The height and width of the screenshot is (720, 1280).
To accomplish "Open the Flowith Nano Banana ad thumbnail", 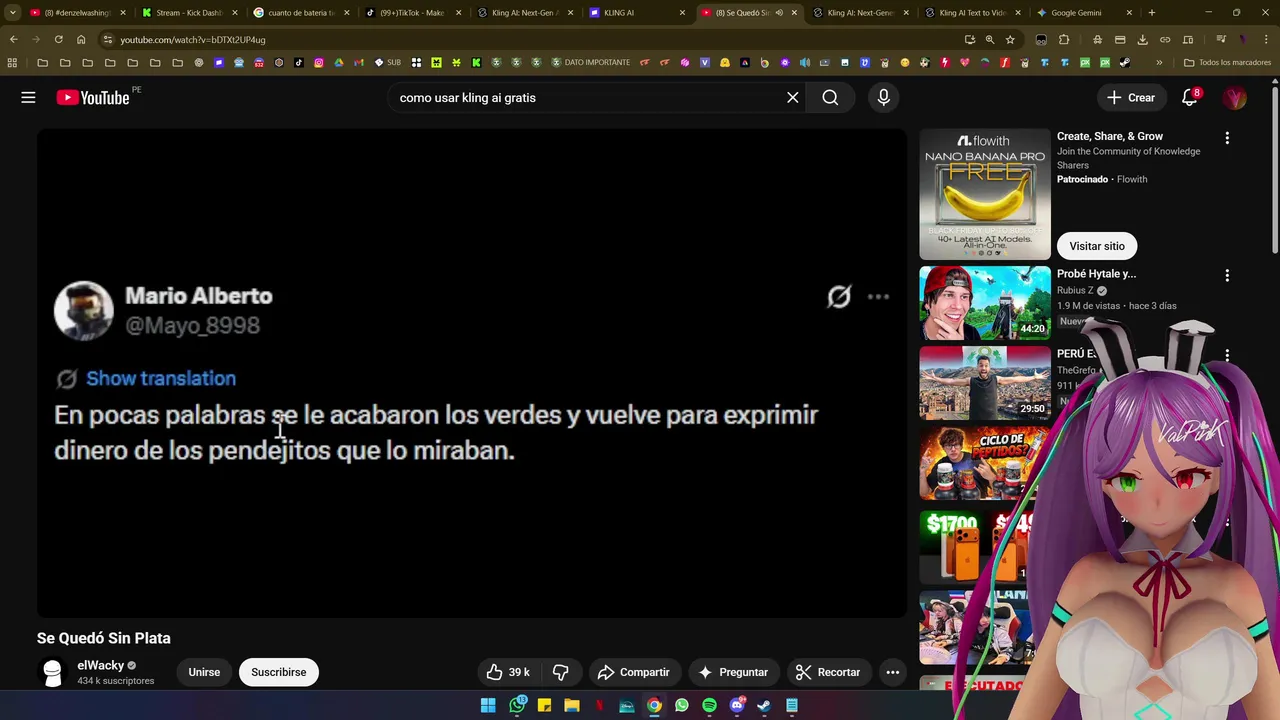I will [985, 194].
